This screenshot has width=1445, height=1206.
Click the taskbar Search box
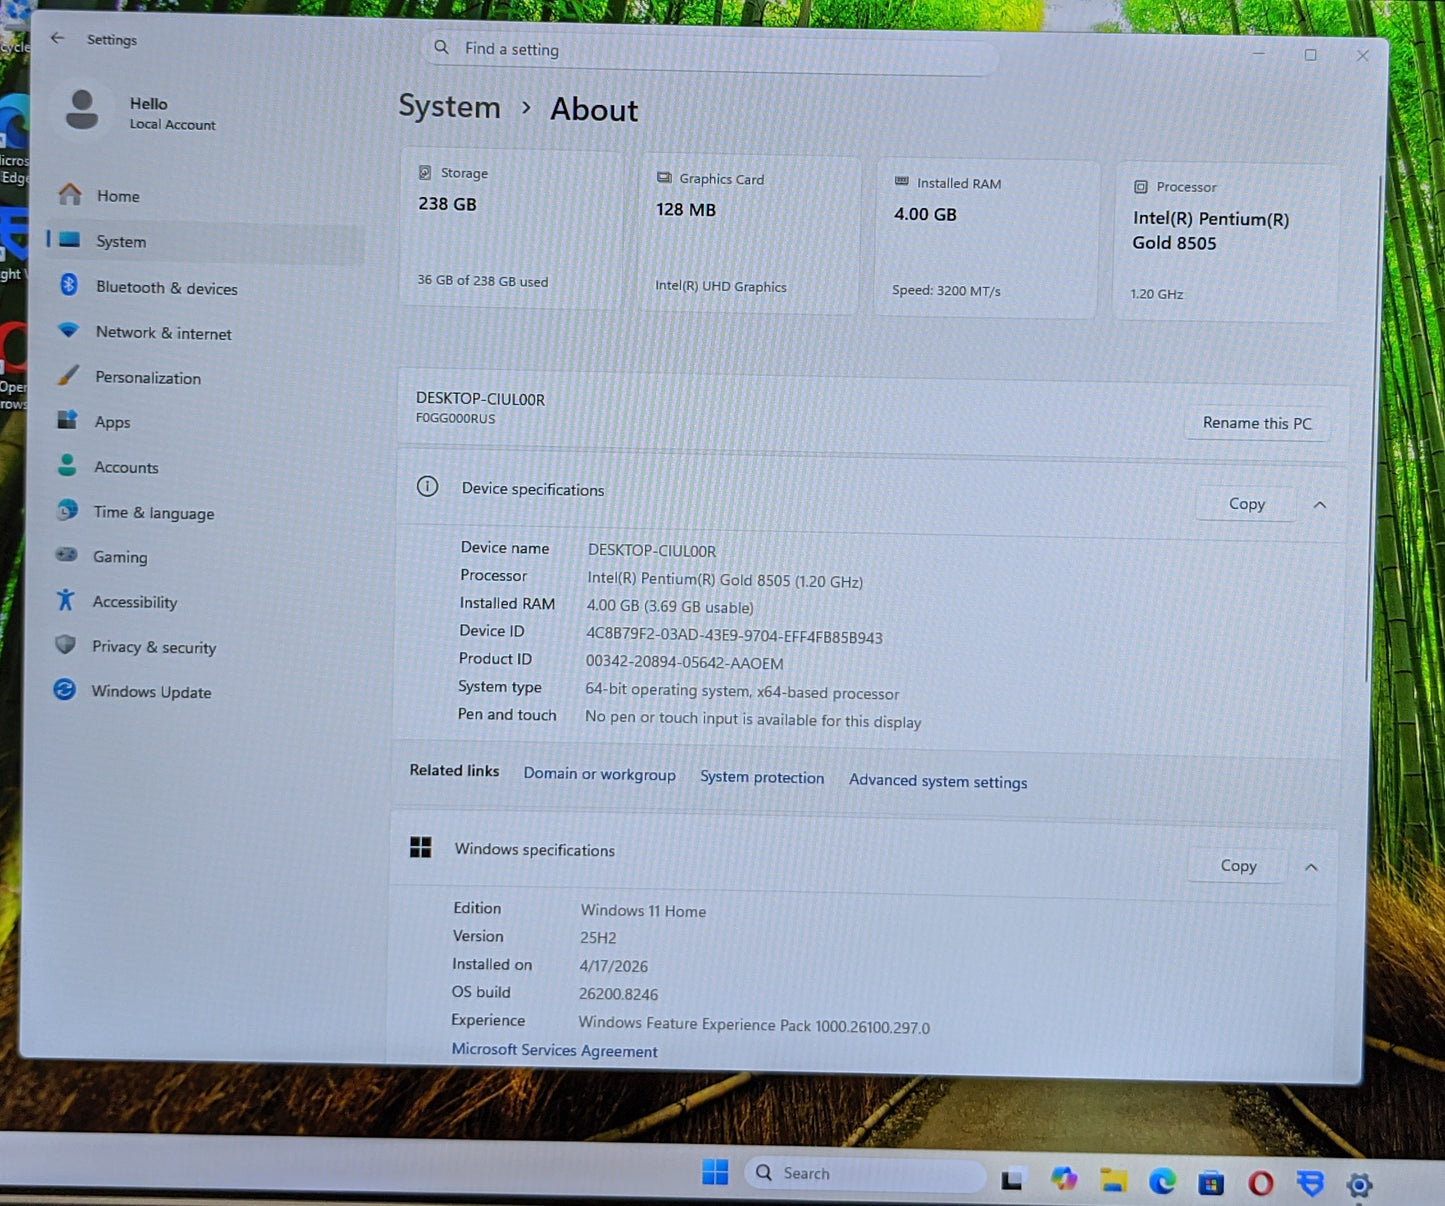tap(864, 1174)
